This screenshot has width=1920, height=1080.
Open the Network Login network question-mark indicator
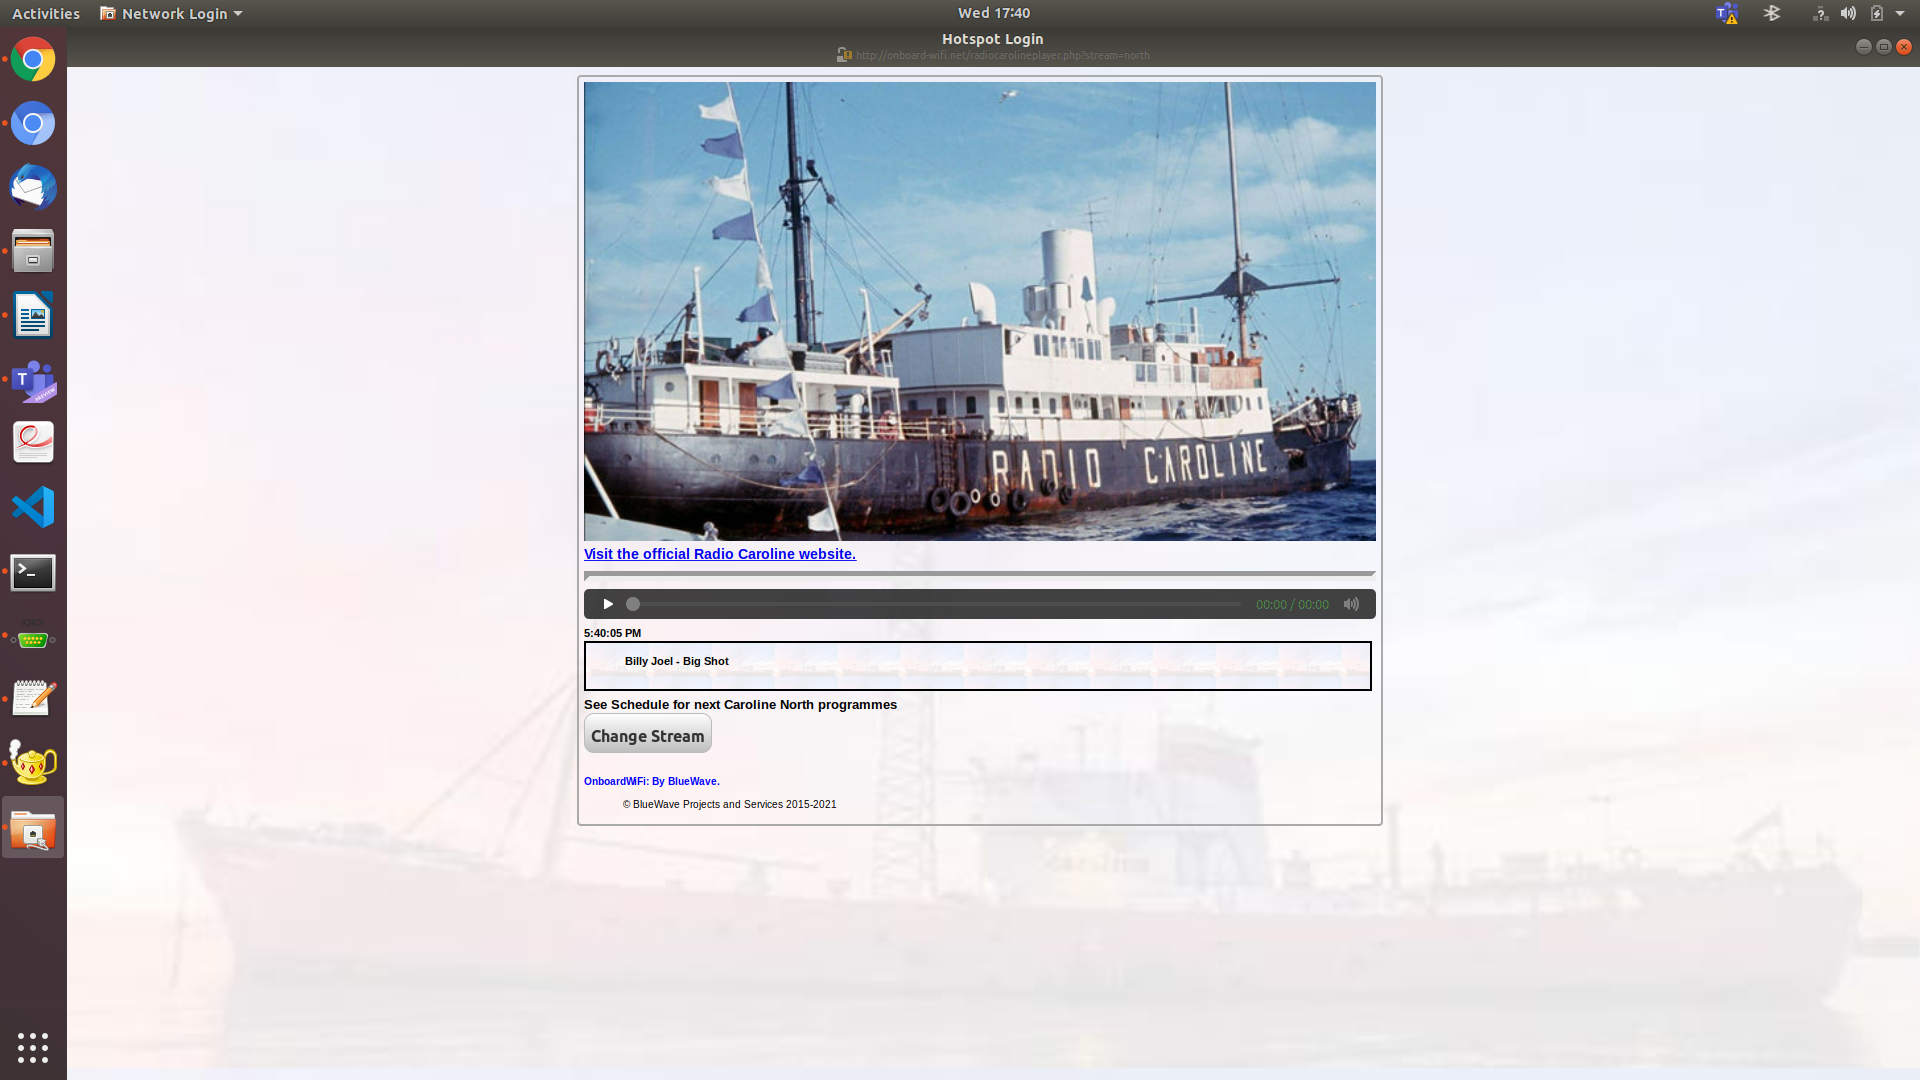point(1820,13)
